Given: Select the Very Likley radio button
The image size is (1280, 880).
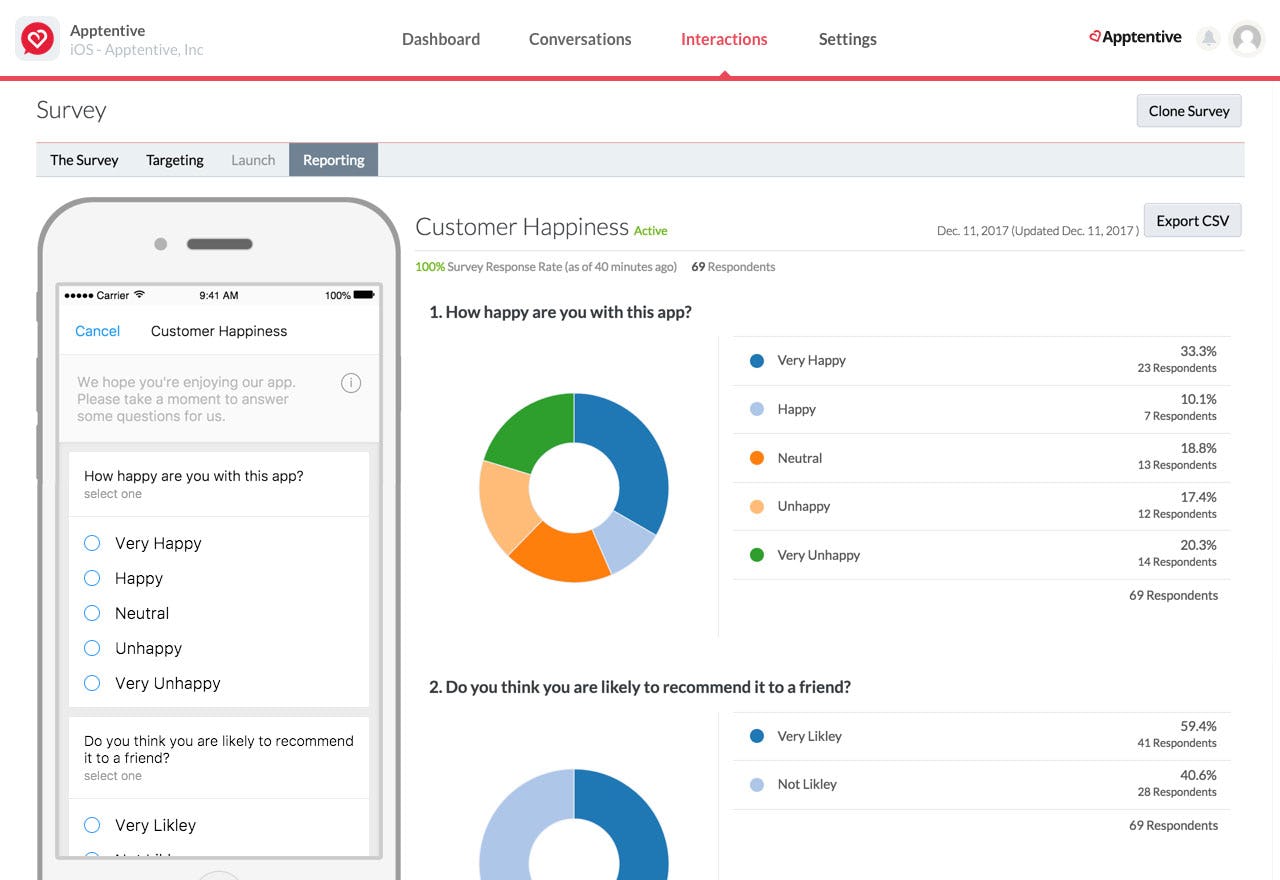Looking at the screenshot, I should click(92, 825).
